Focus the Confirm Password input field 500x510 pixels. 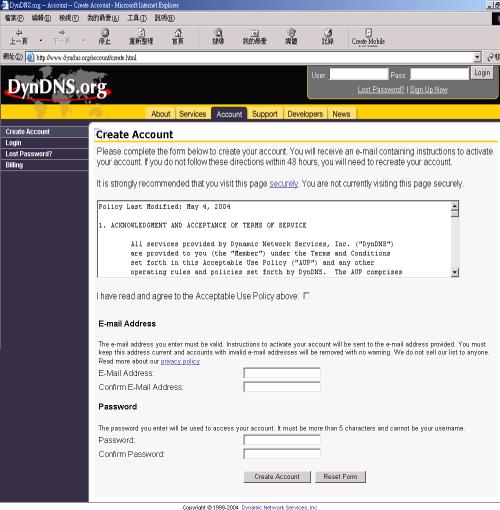(x=282, y=454)
